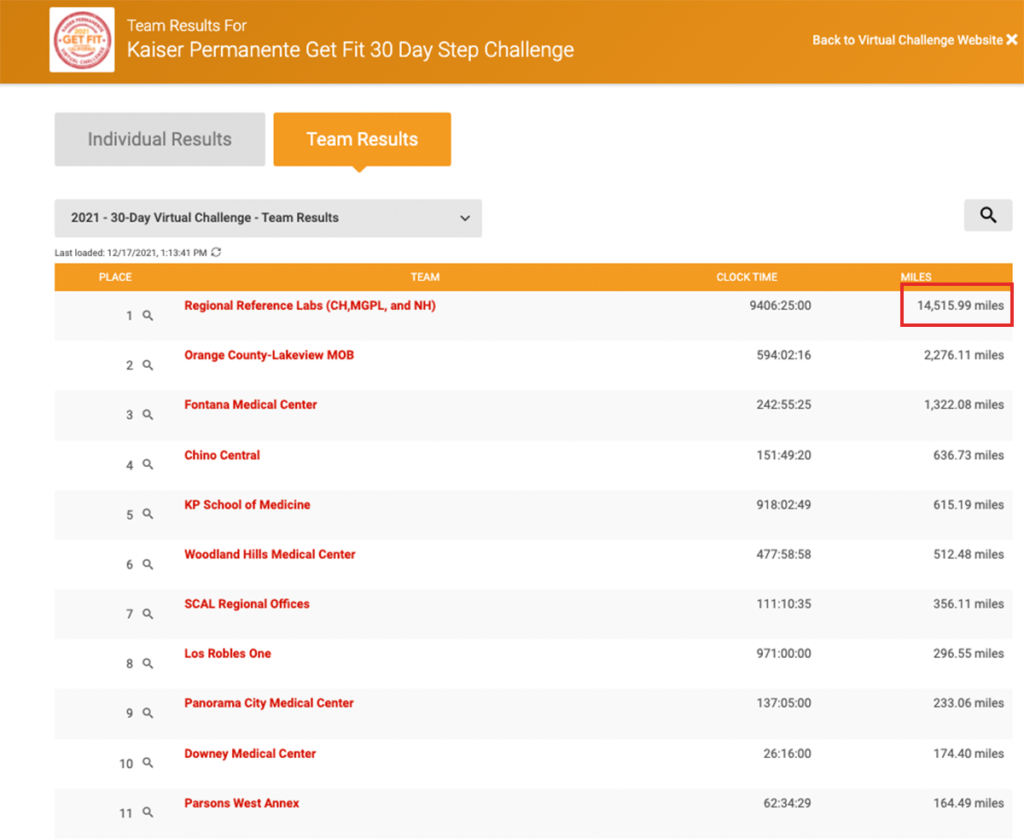Click the 615.19 miles value
This screenshot has width=1024, height=839.
click(x=968, y=505)
